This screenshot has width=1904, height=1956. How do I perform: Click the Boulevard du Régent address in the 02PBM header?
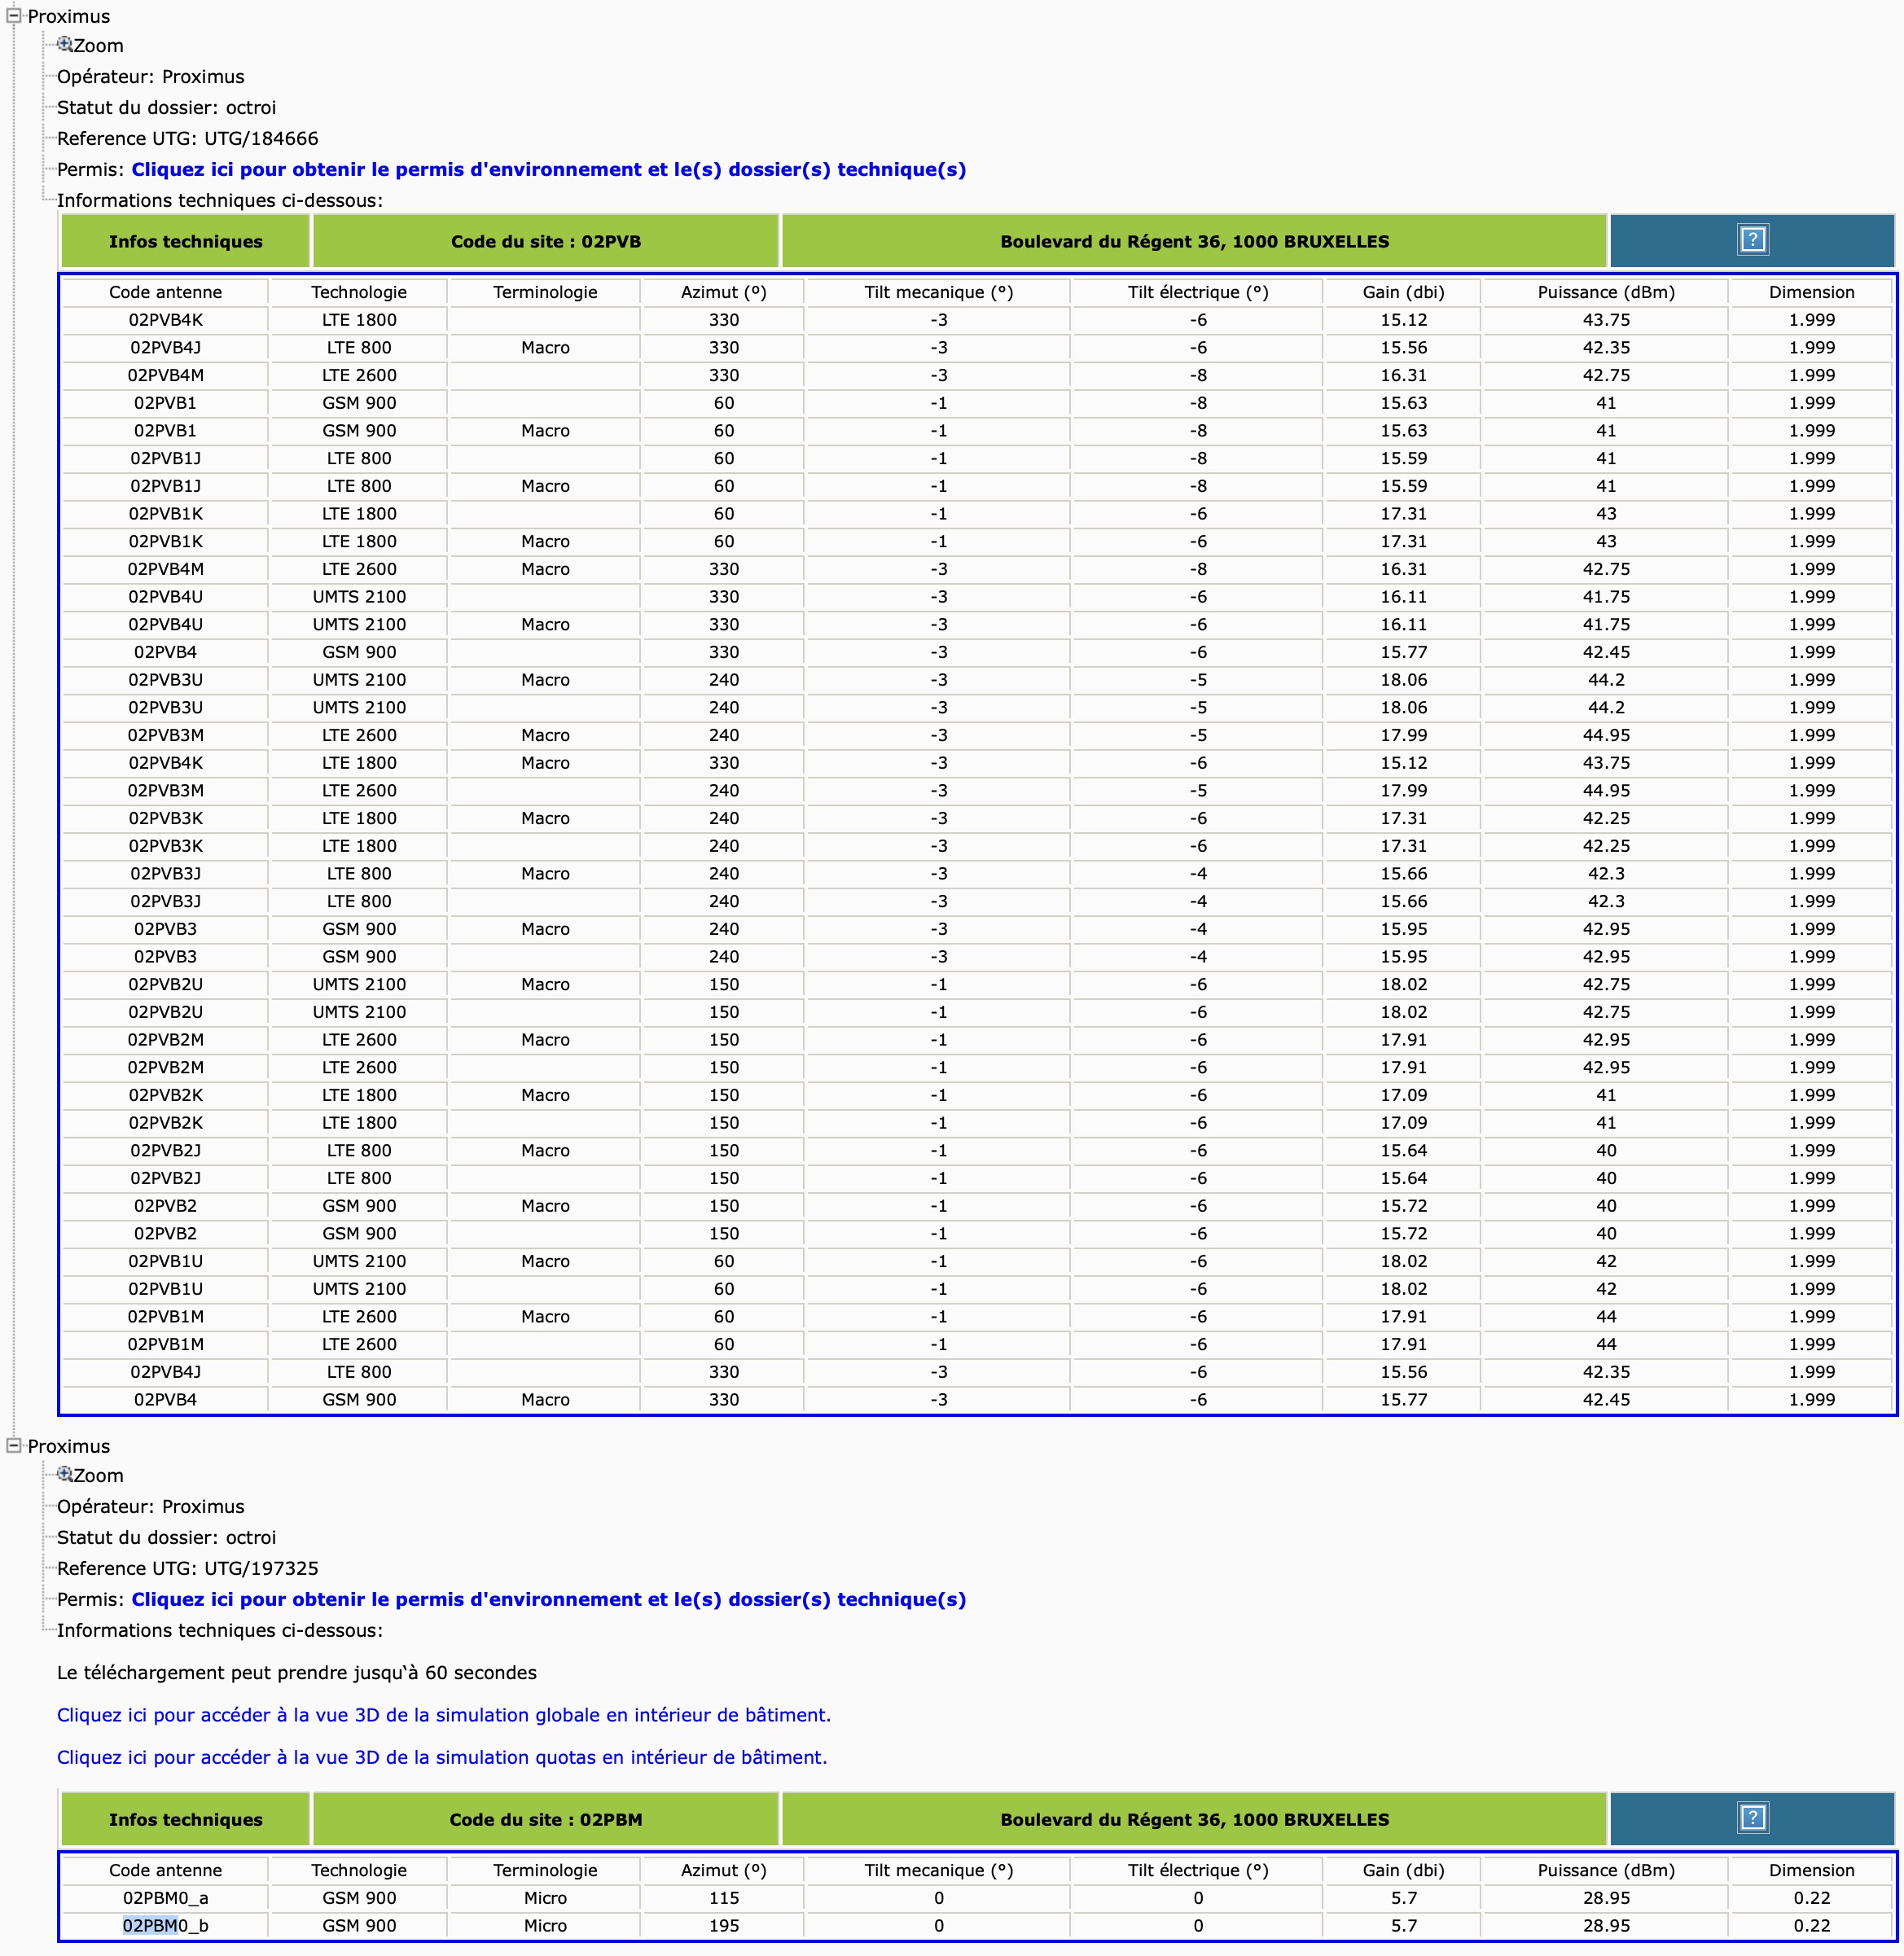(x=1194, y=1819)
